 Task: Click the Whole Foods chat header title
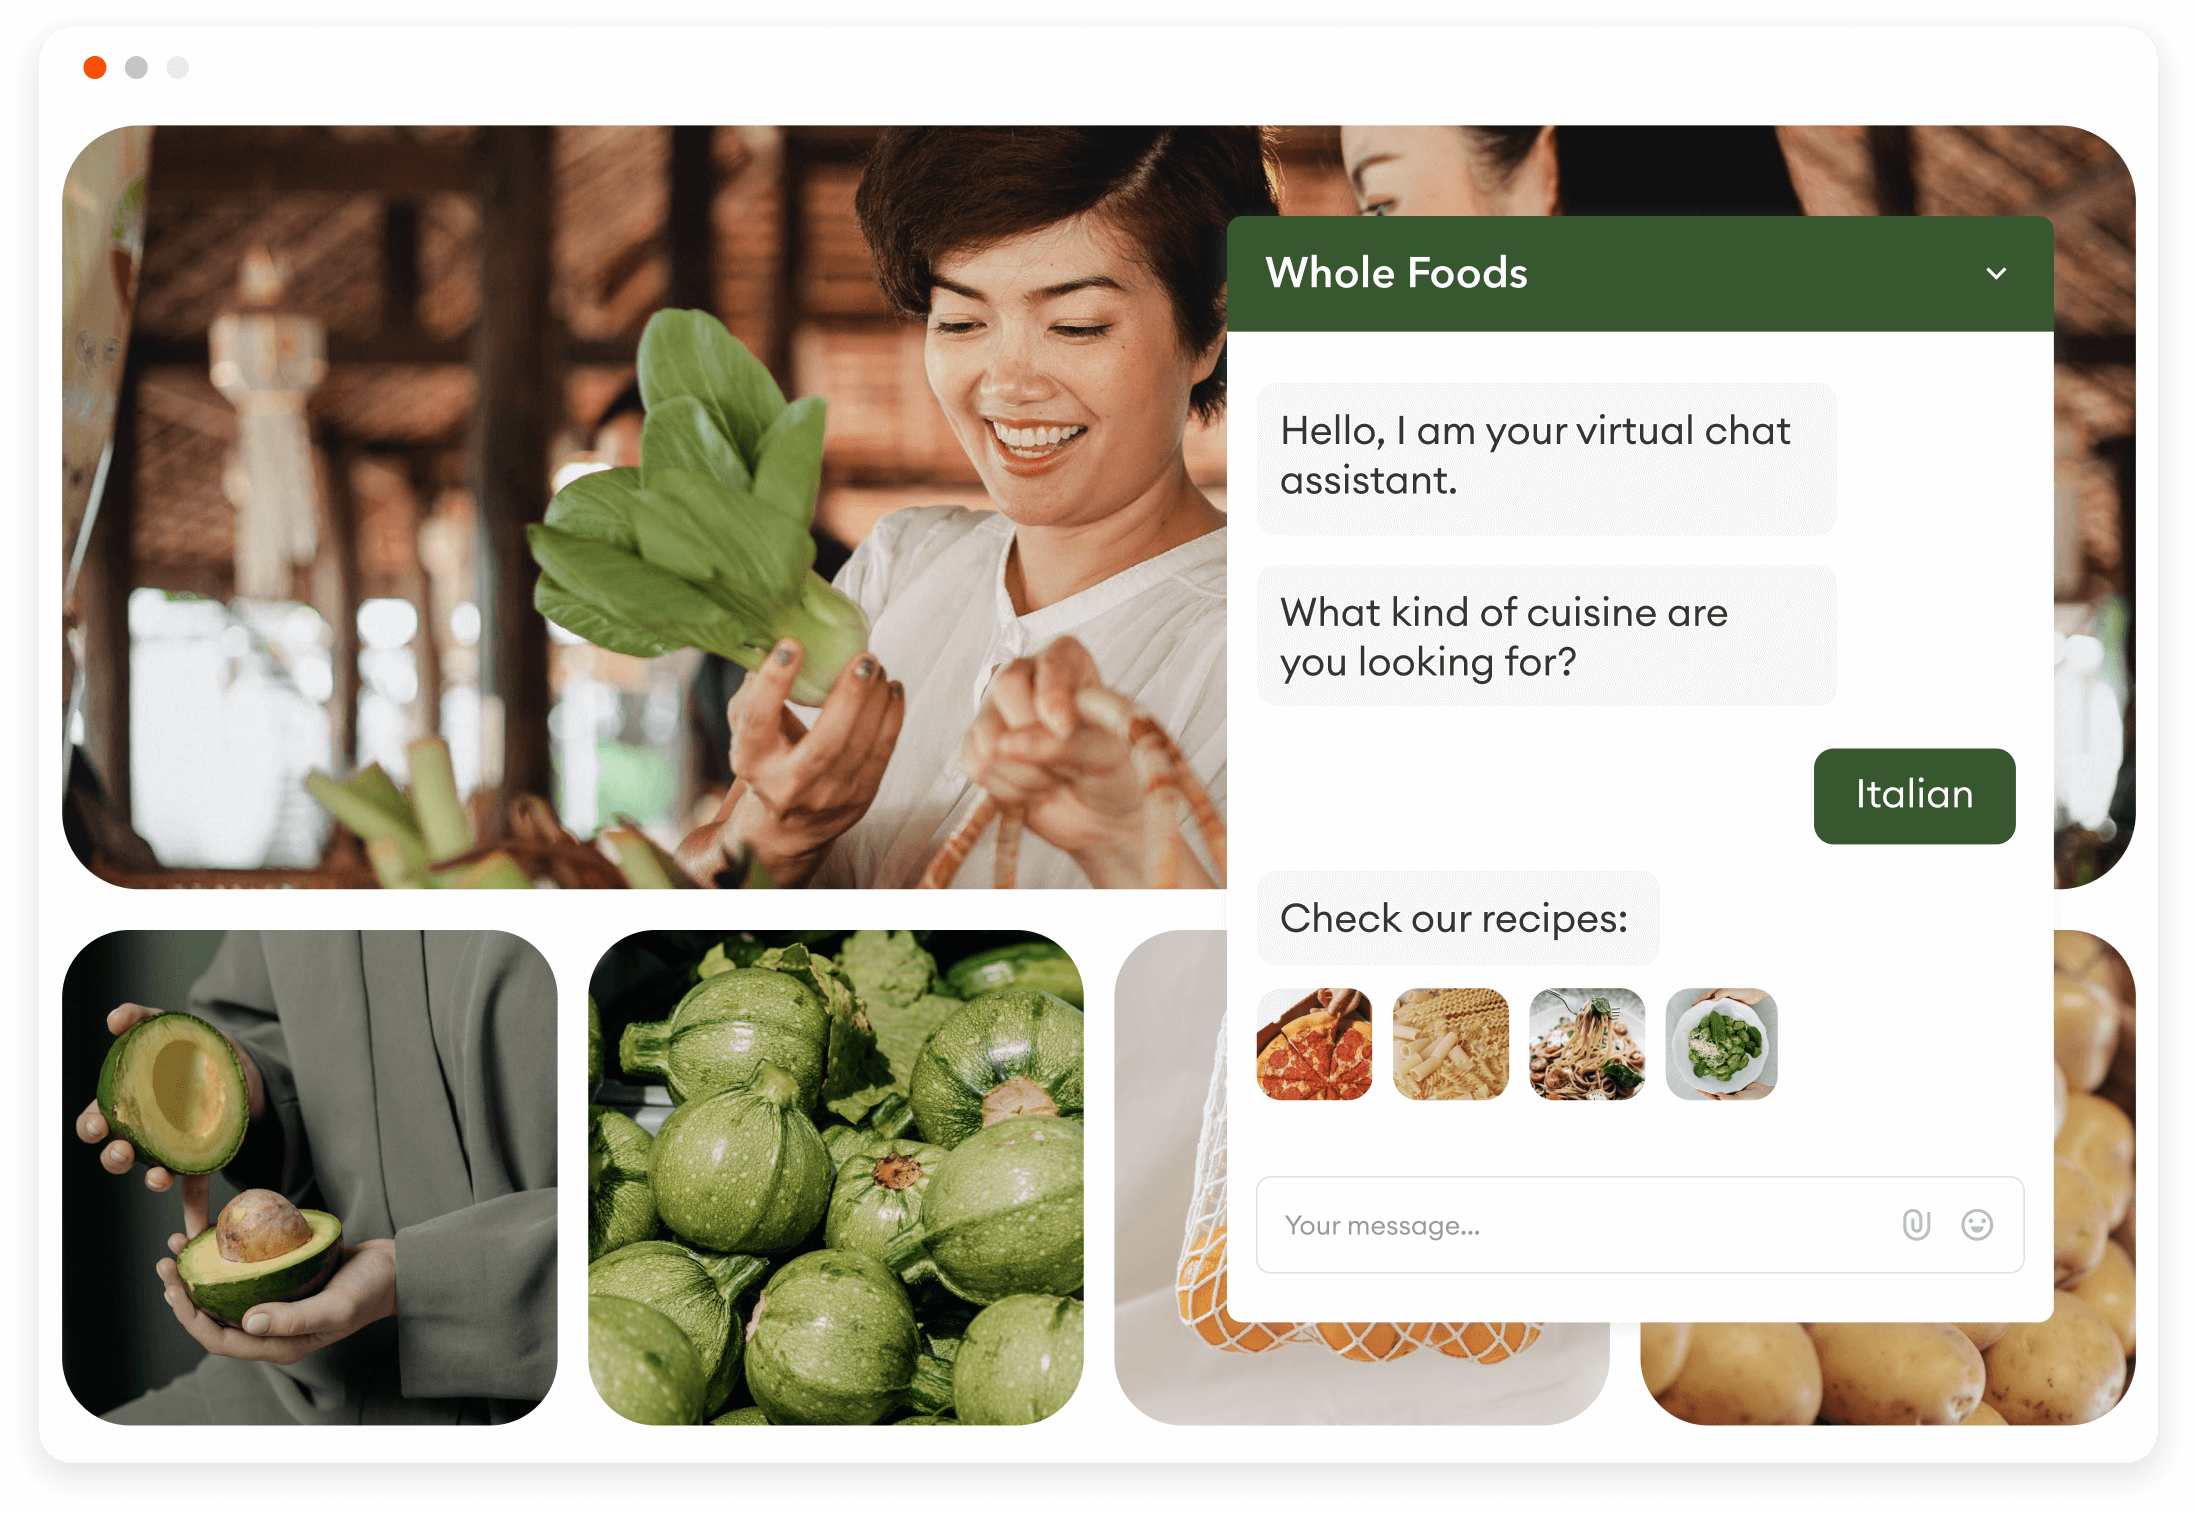pyautogui.click(x=1396, y=273)
